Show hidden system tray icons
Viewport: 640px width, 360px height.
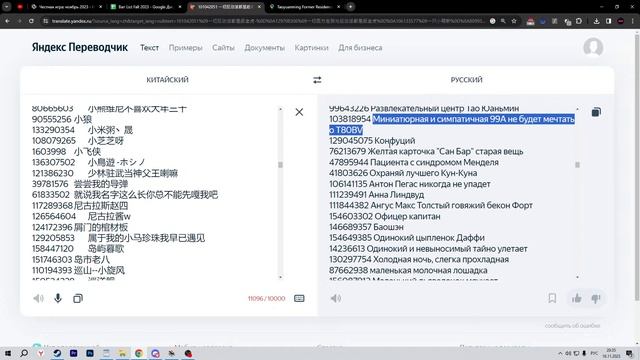(x=560, y=353)
